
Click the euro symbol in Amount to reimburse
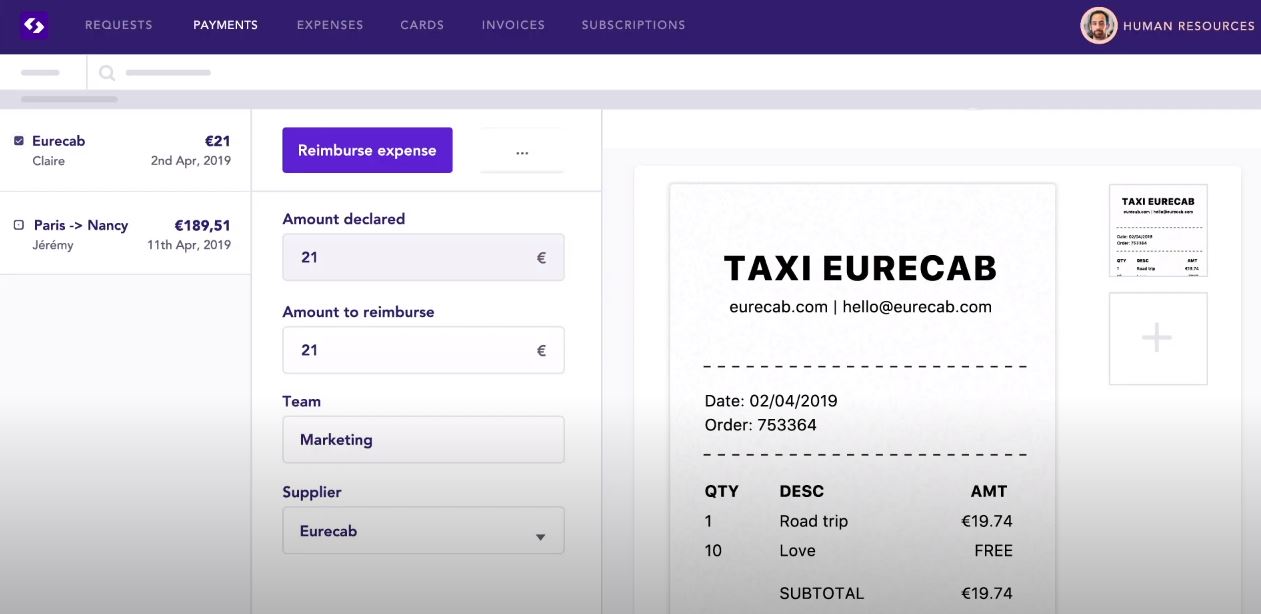541,350
